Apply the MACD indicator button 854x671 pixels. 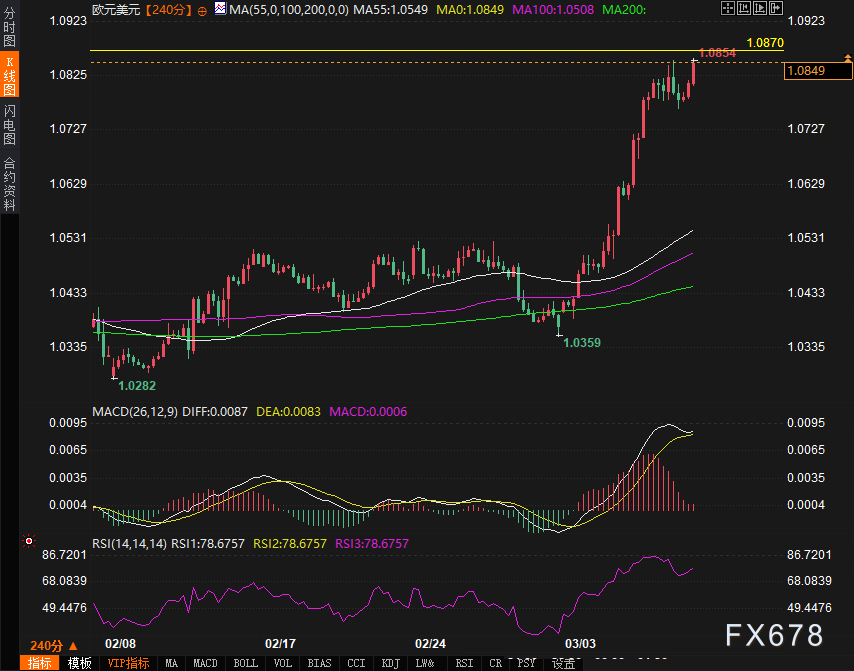click(205, 663)
